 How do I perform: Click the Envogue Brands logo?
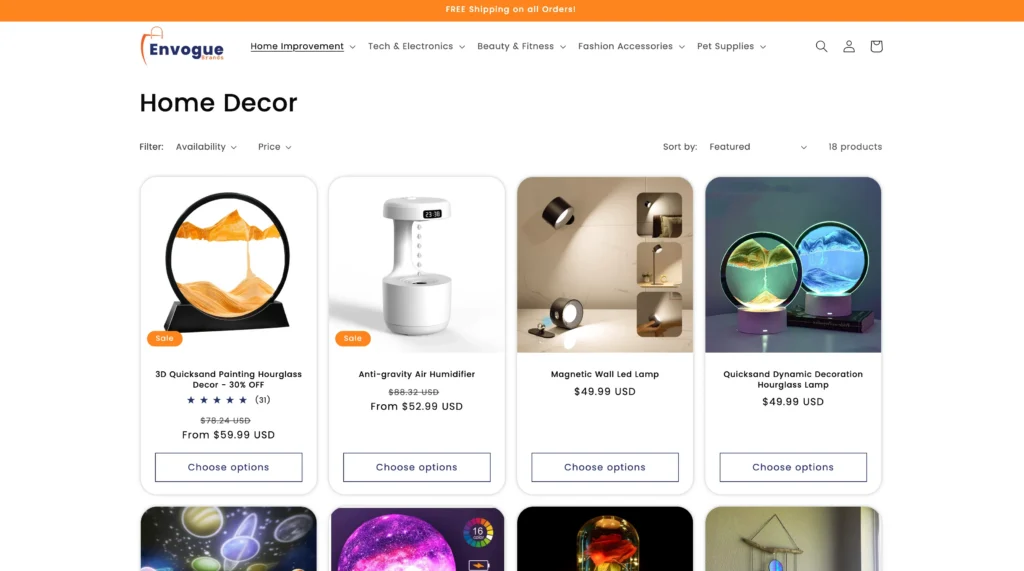182,46
